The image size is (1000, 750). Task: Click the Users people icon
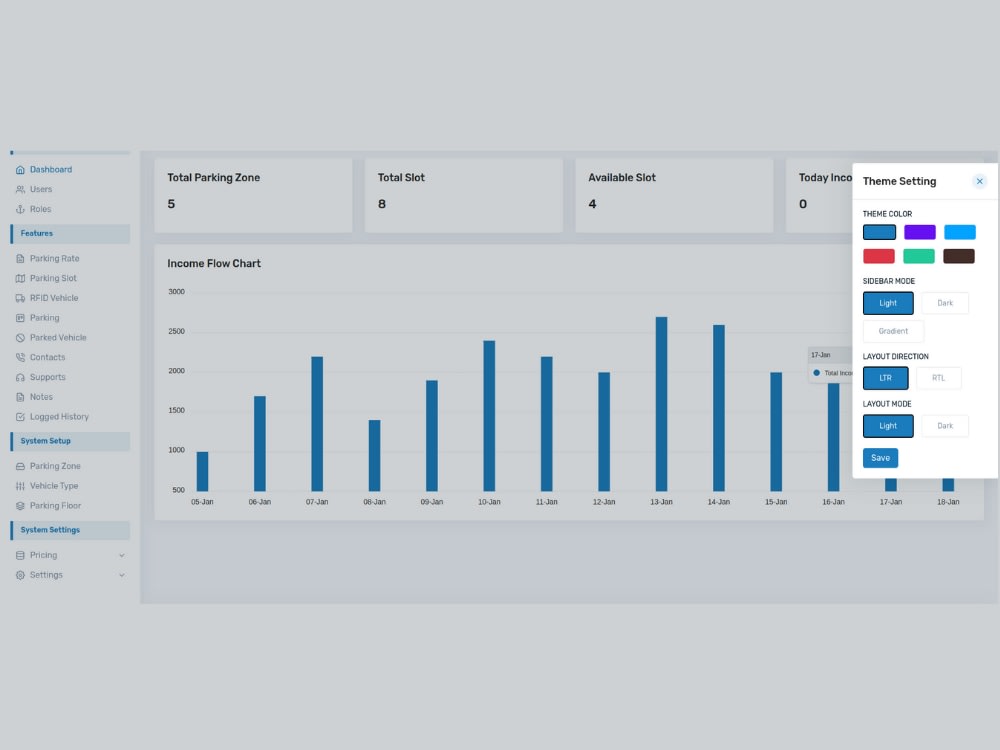20,189
